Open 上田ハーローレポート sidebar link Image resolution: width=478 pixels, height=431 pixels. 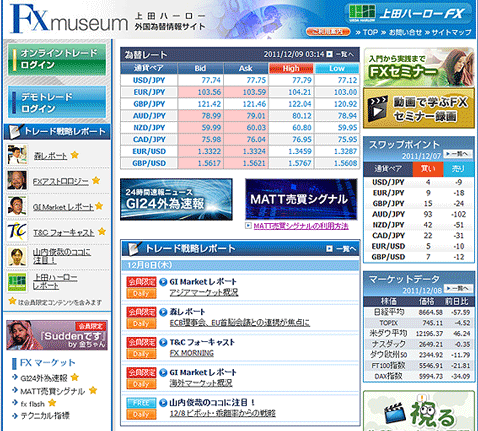[x=55, y=282]
